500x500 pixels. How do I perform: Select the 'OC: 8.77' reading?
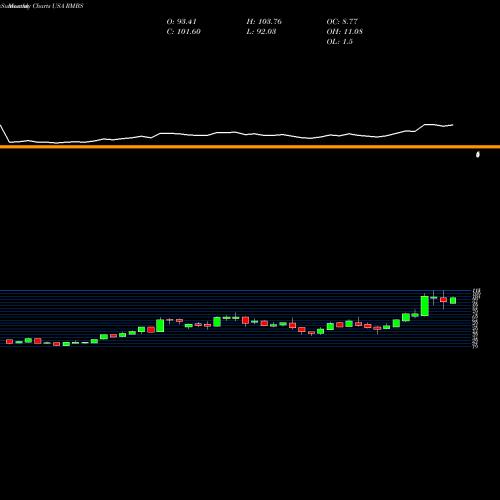(342, 22)
